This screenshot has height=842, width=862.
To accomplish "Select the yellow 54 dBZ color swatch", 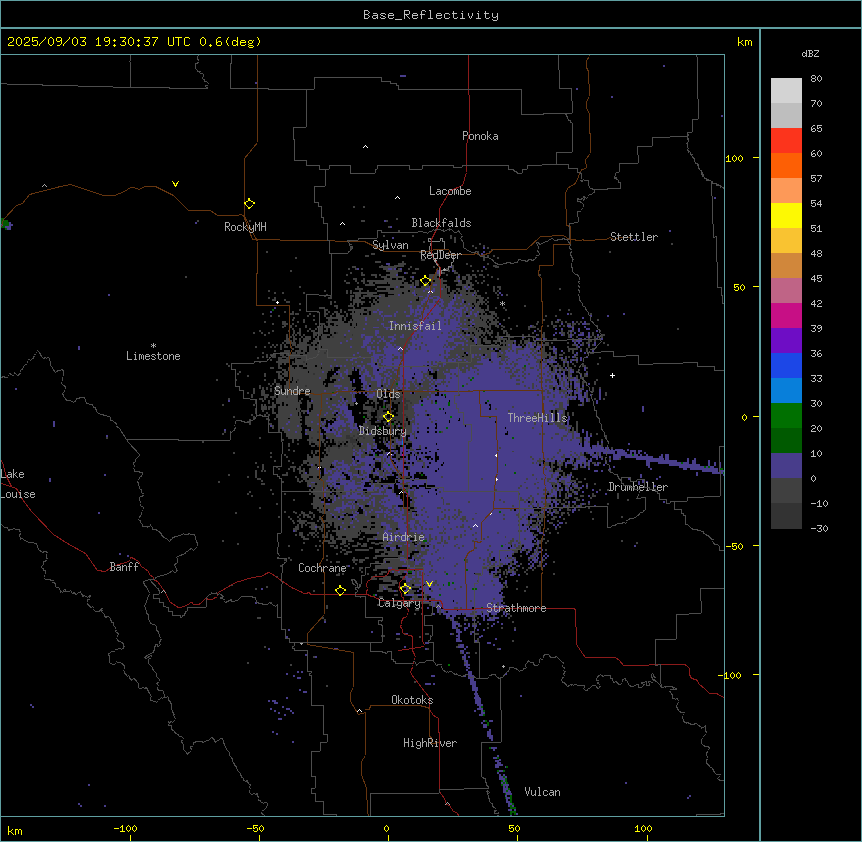I will 786,215.
